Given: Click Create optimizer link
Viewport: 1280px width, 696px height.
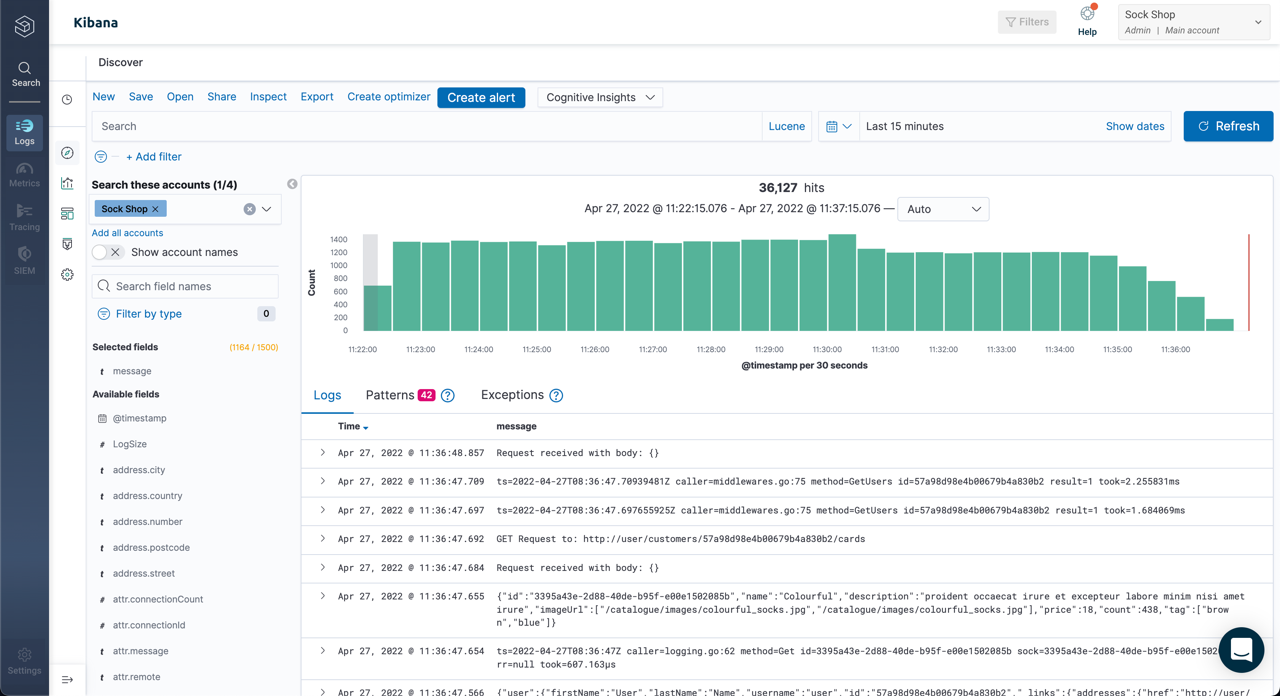Looking at the screenshot, I should click(x=389, y=97).
